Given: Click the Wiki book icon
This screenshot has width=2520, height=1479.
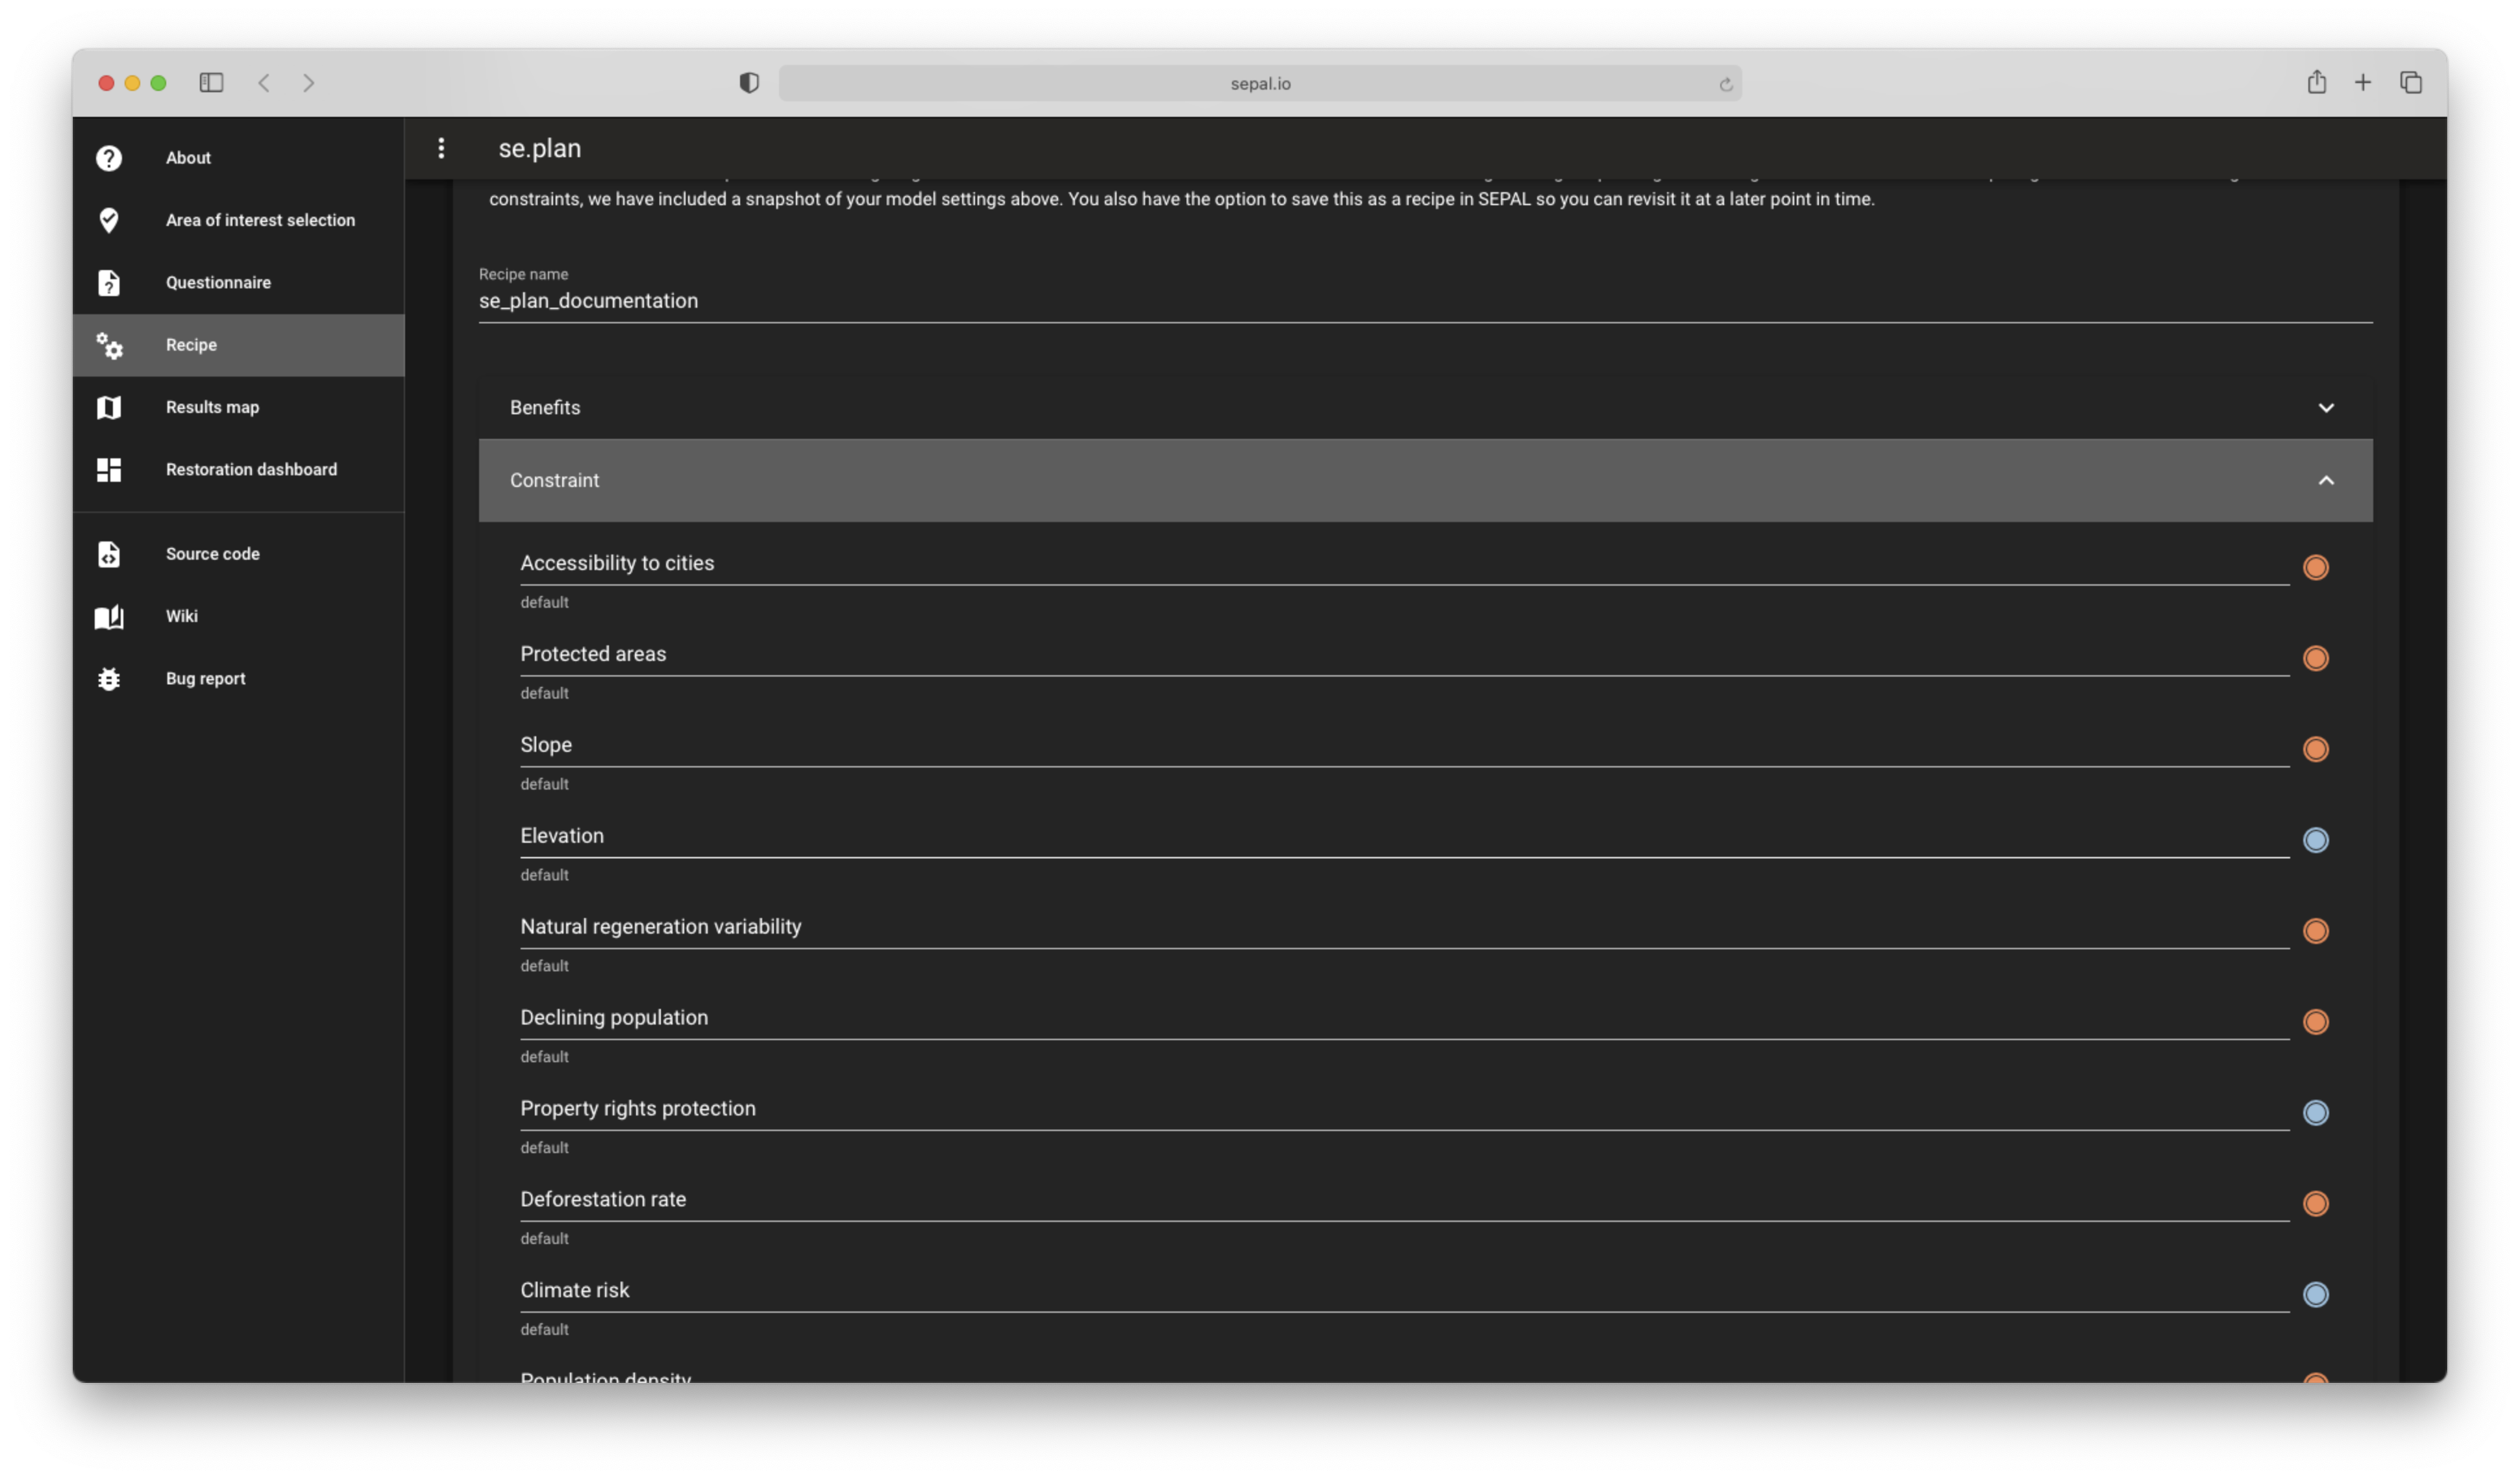Looking at the screenshot, I should pos(109,616).
